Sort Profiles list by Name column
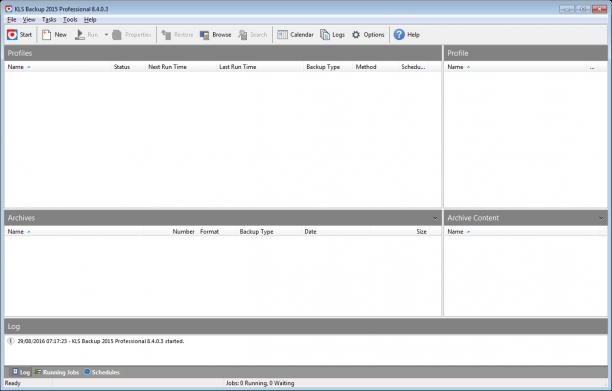The image size is (612, 391). coord(16,67)
